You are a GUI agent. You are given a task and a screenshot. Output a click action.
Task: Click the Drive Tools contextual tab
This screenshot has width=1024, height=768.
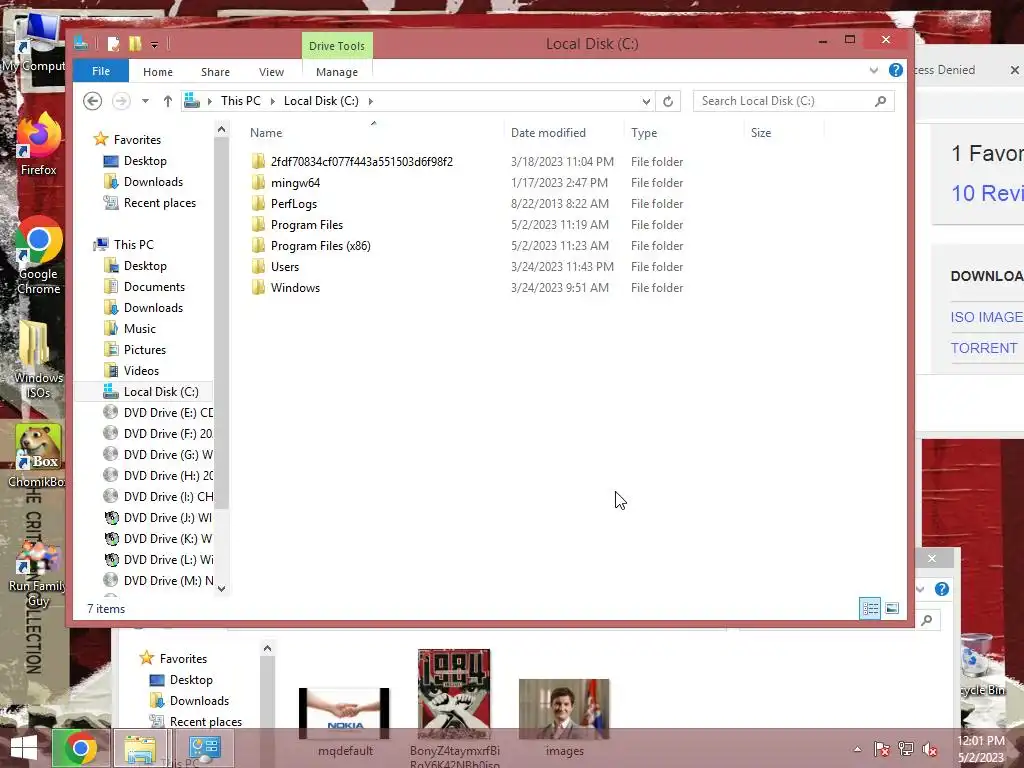[x=336, y=46]
